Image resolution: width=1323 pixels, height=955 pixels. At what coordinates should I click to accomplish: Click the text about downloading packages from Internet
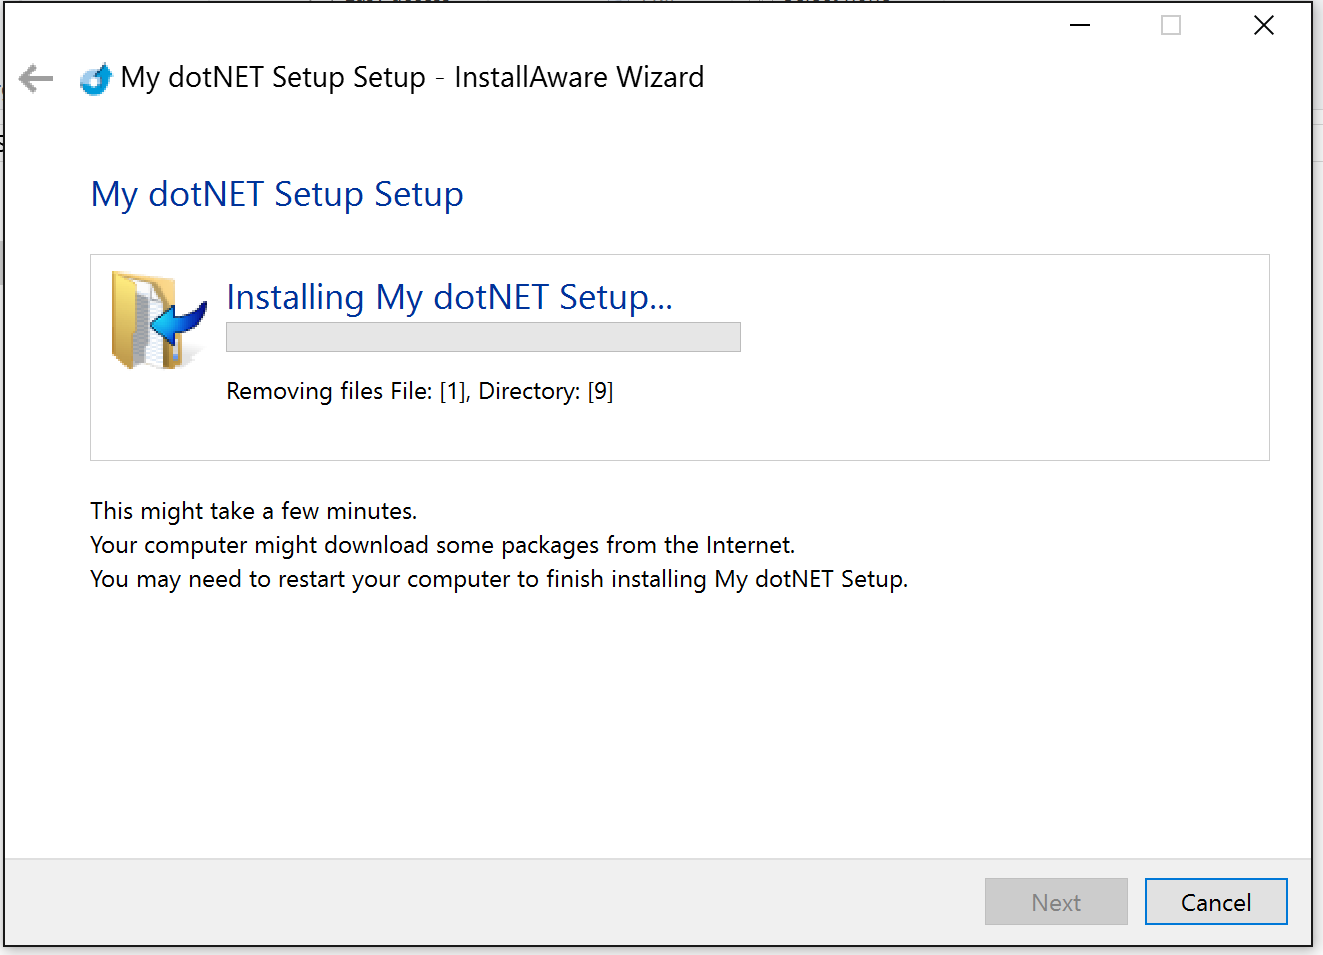[443, 545]
